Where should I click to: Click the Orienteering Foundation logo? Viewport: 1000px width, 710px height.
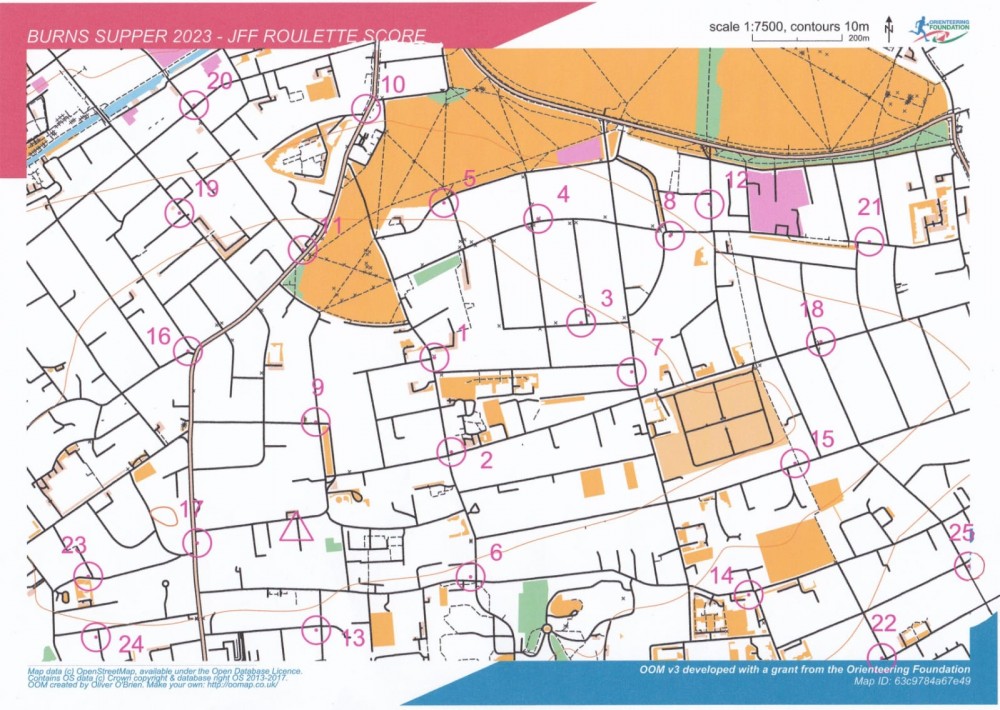click(x=939, y=28)
